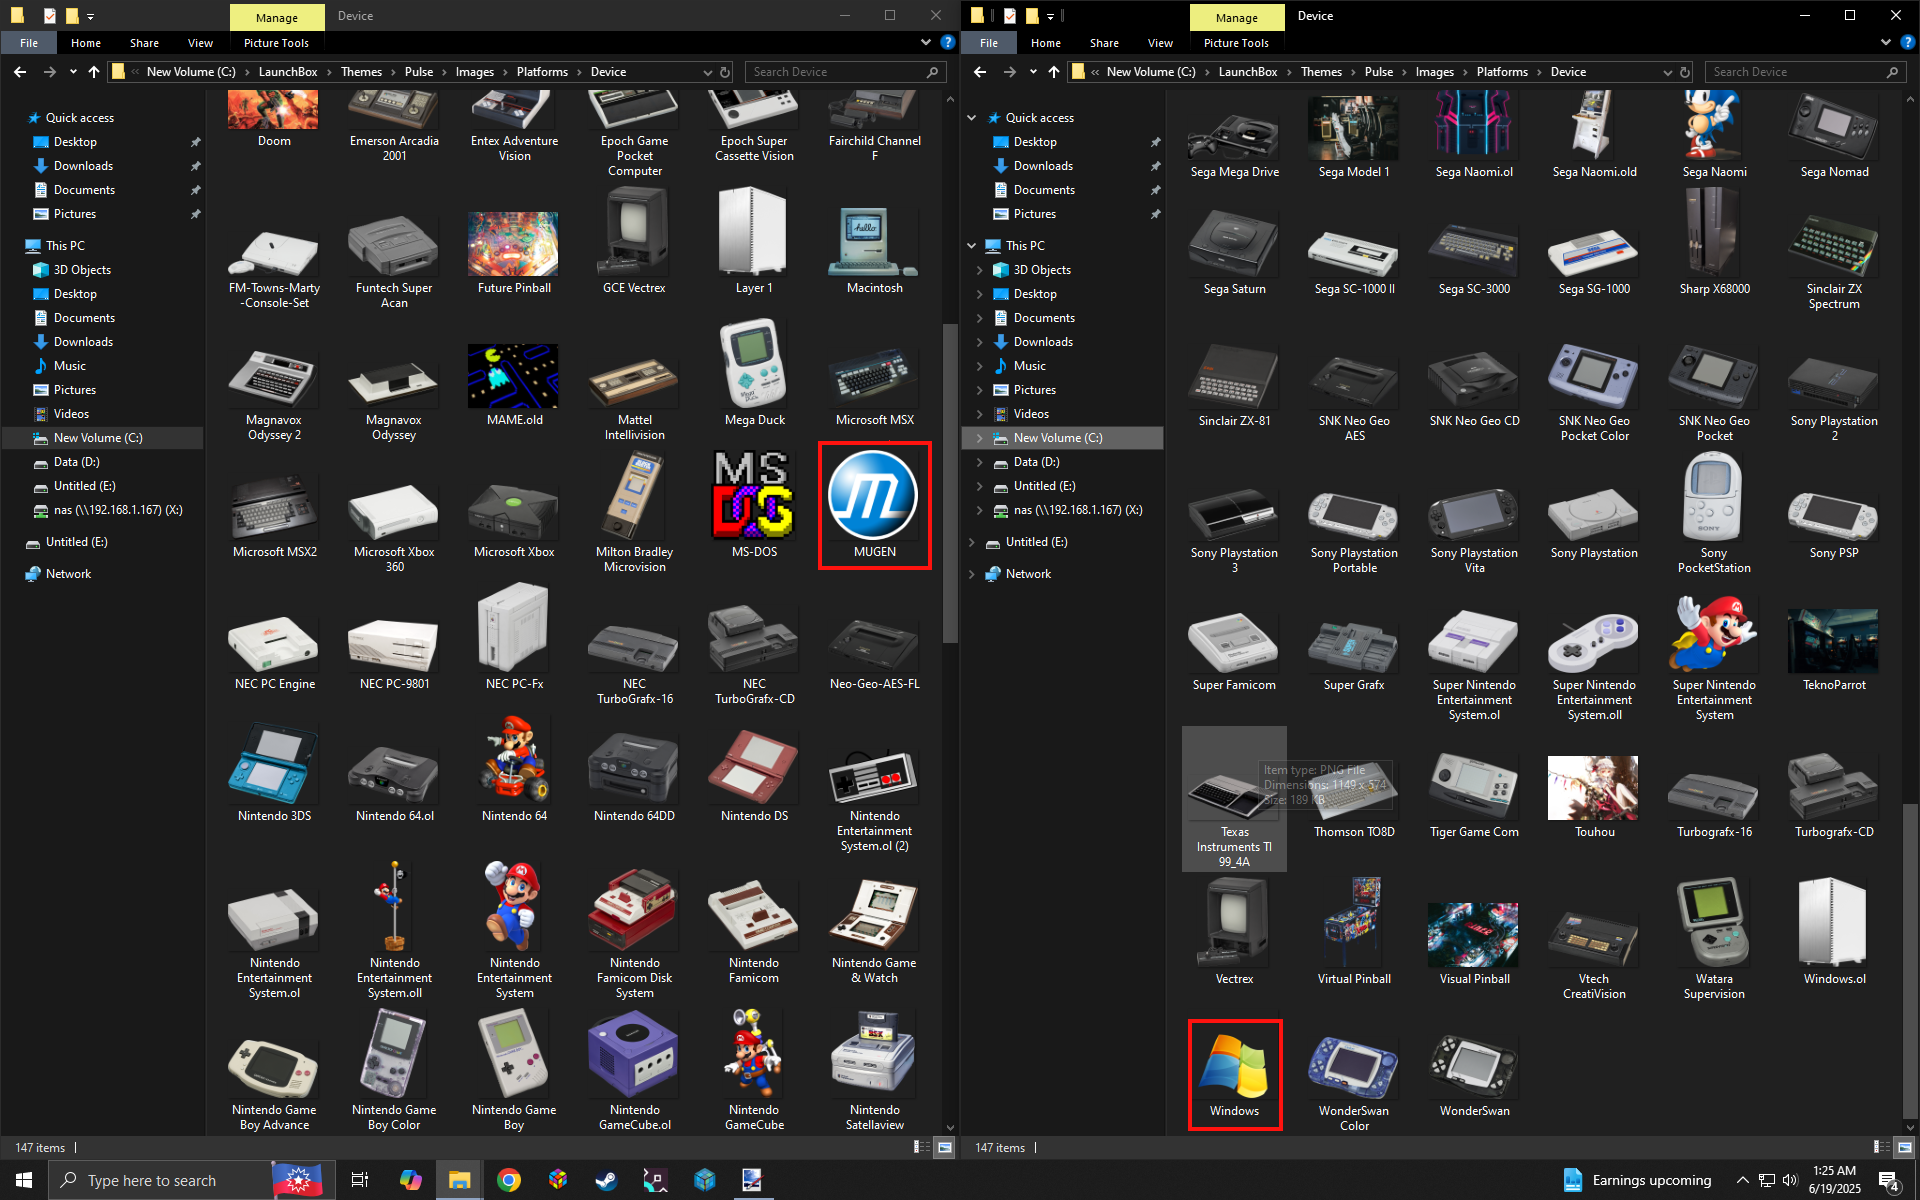Open Google Chrome from the taskbar
Screen dimensions: 1920x1200
click(509, 1180)
